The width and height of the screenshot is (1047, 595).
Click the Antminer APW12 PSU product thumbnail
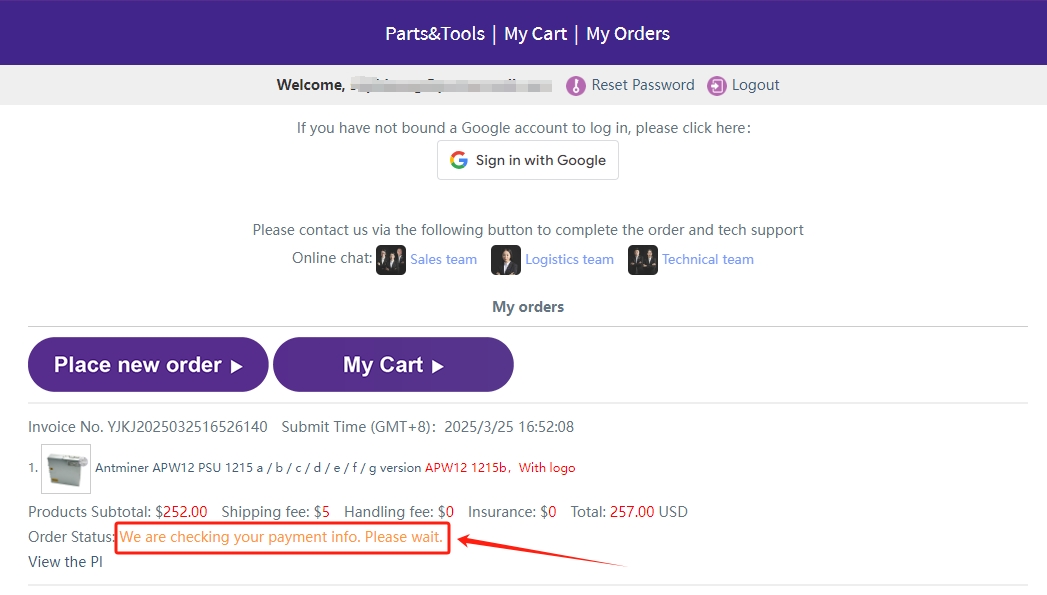tap(66, 468)
